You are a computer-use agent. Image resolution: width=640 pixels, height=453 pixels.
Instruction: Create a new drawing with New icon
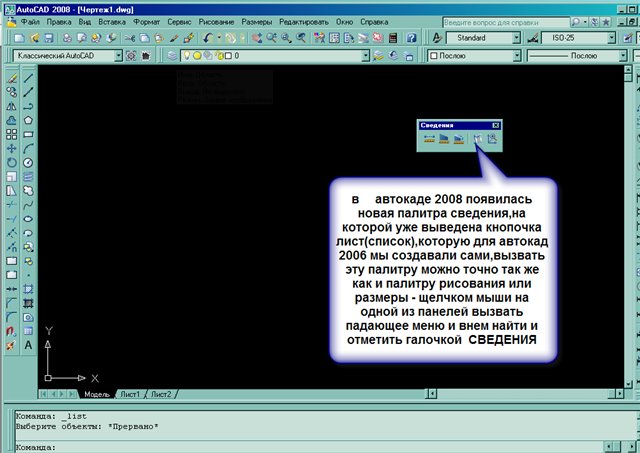[x=19, y=38]
